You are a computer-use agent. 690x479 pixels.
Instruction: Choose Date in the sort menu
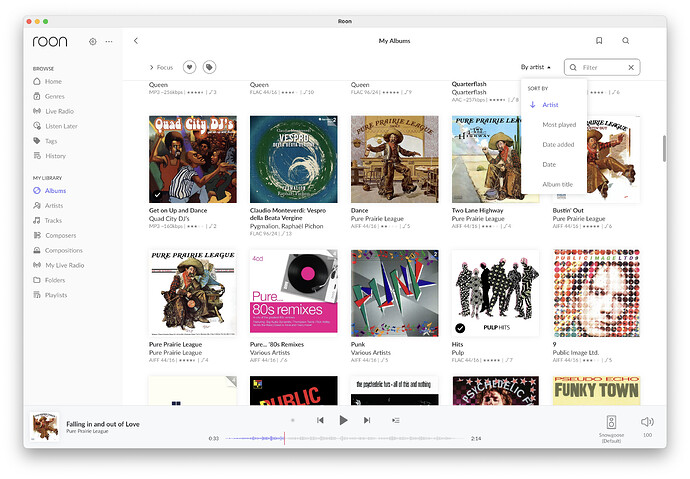pos(549,164)
